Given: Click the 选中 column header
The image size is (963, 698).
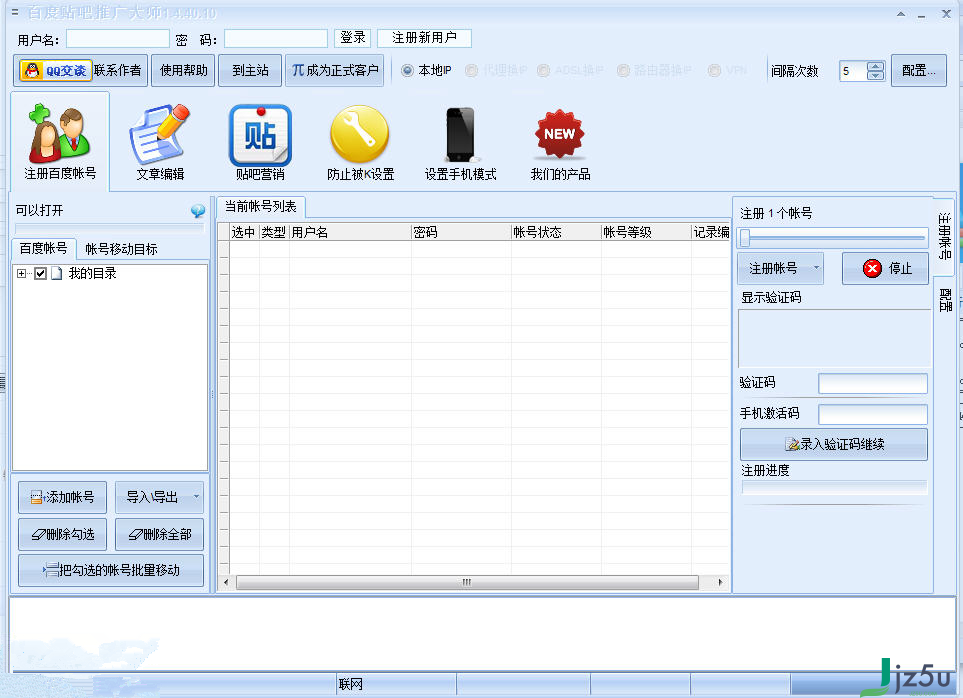Looking at the screenshot, I should [243, 232].
